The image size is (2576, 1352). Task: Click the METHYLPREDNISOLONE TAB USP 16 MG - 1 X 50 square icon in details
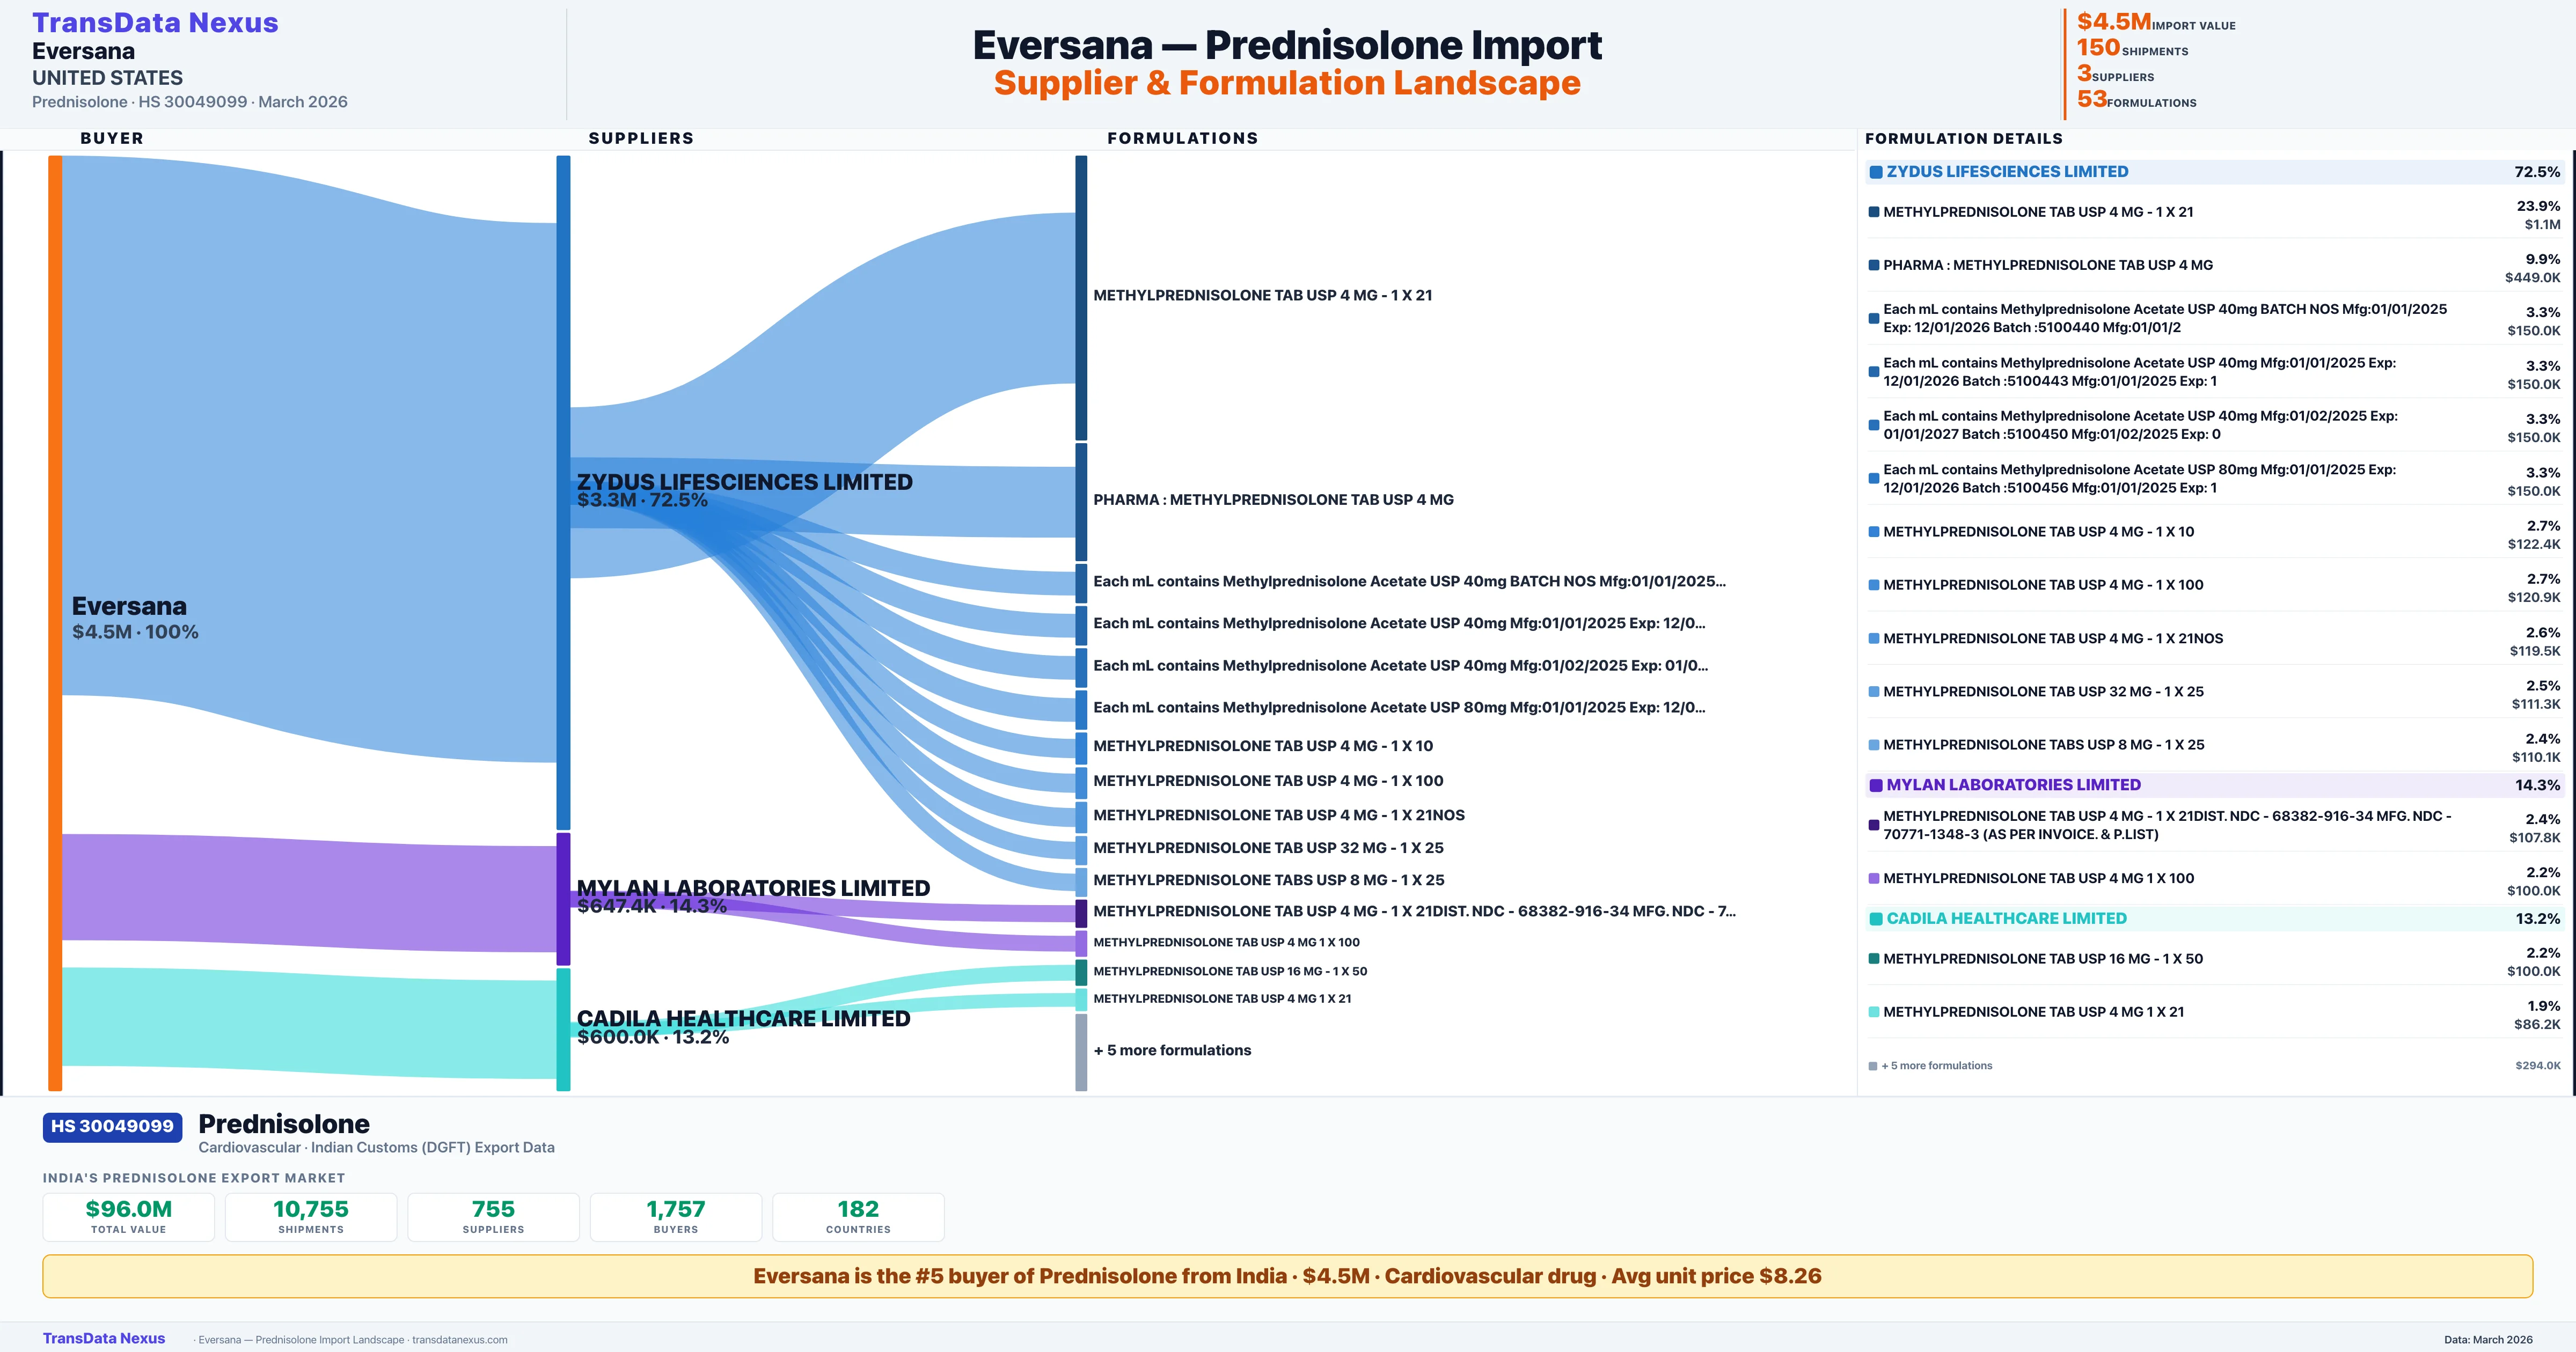[x=1874, y=959]
